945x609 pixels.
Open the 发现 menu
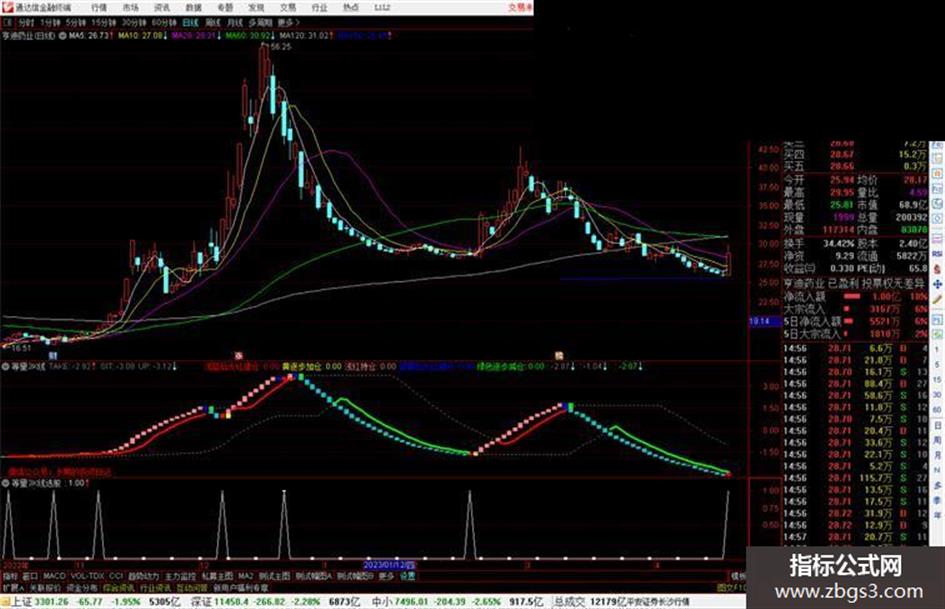pos(256,7)
